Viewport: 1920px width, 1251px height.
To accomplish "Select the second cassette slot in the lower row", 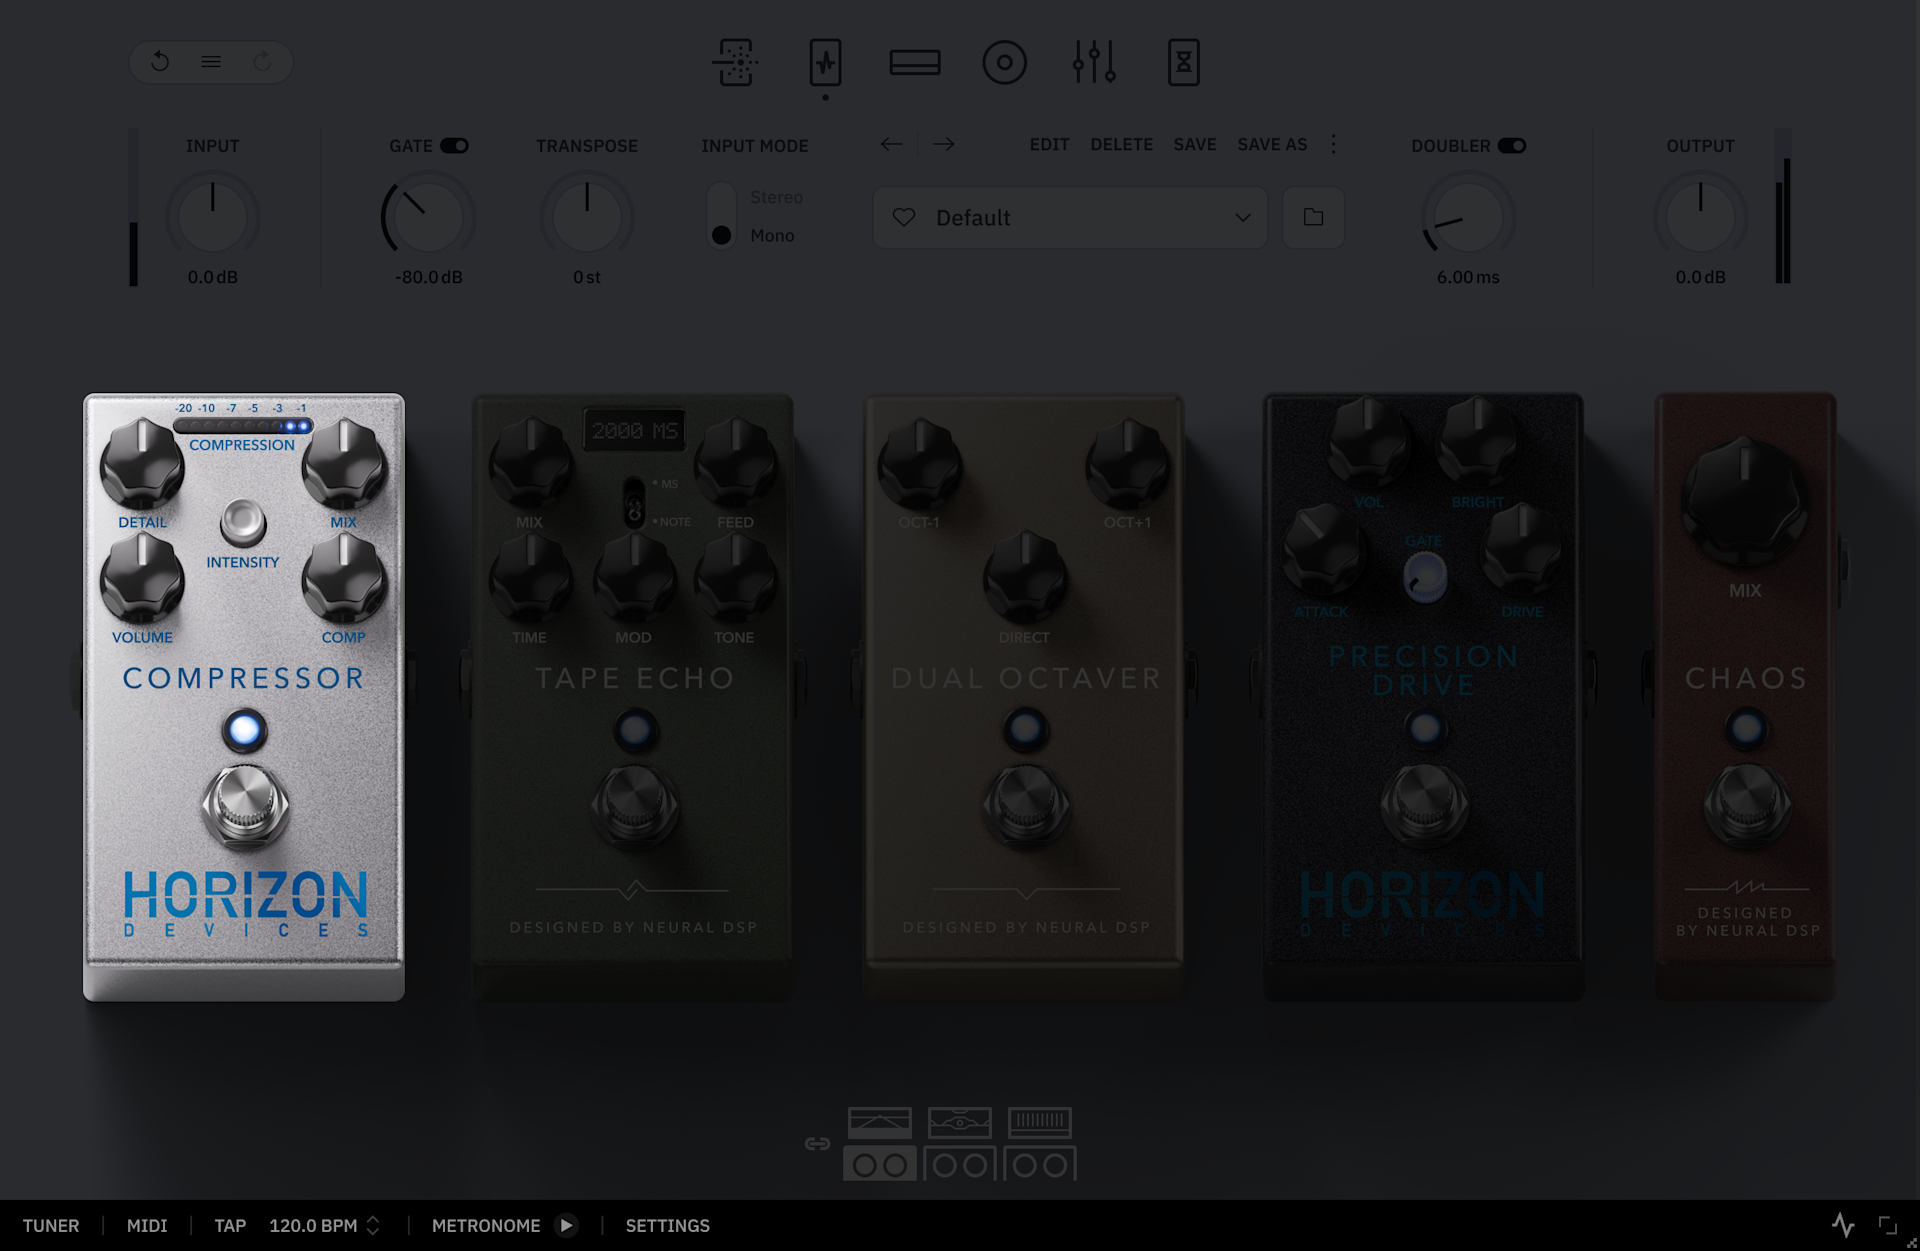I will 960,1164.
